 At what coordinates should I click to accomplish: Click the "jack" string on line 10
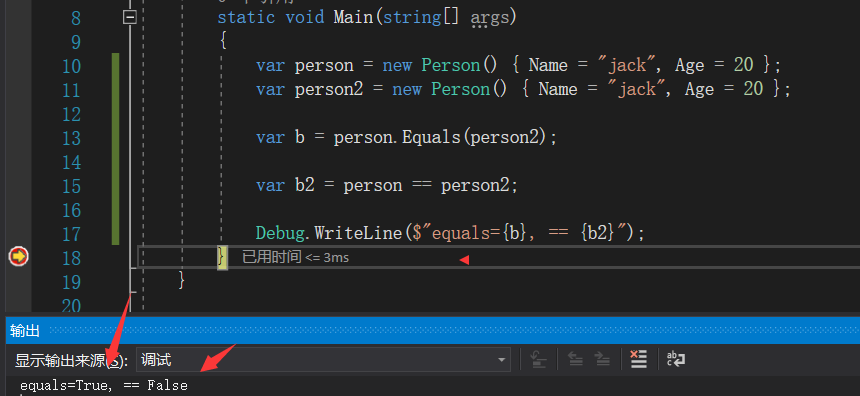pos(627,65)
